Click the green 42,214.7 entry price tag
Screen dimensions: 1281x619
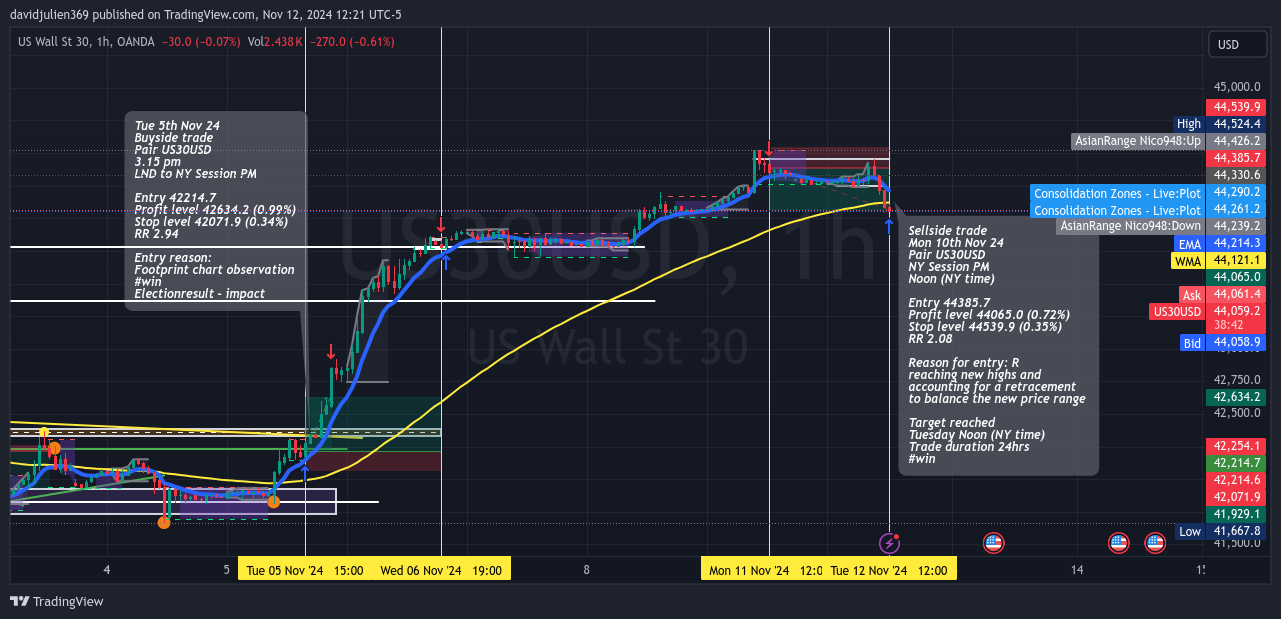(x=1238, y=463)
